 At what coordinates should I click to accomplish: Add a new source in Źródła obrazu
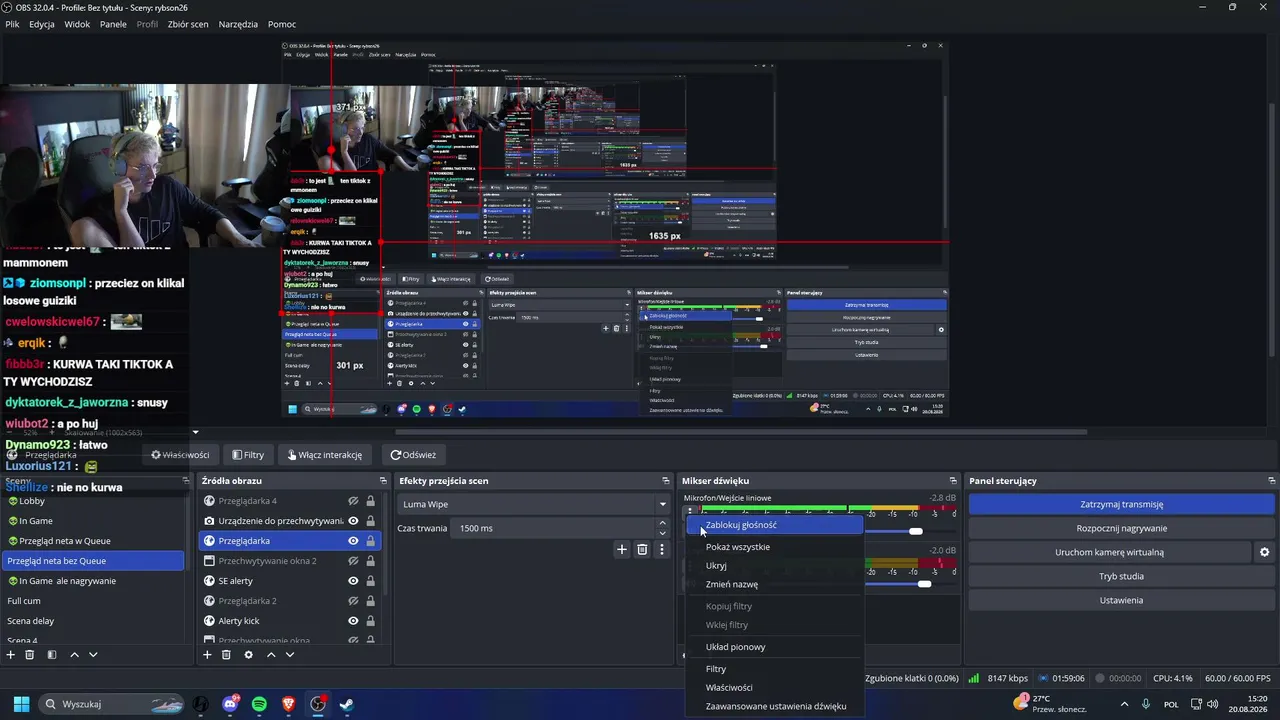tap(208, 655)
